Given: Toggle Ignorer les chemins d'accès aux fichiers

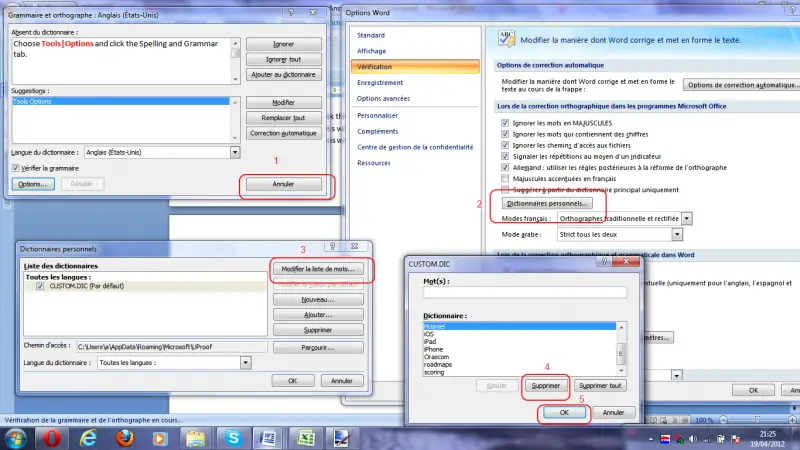Looking at the screenshot, I should (x=505, y=145).
